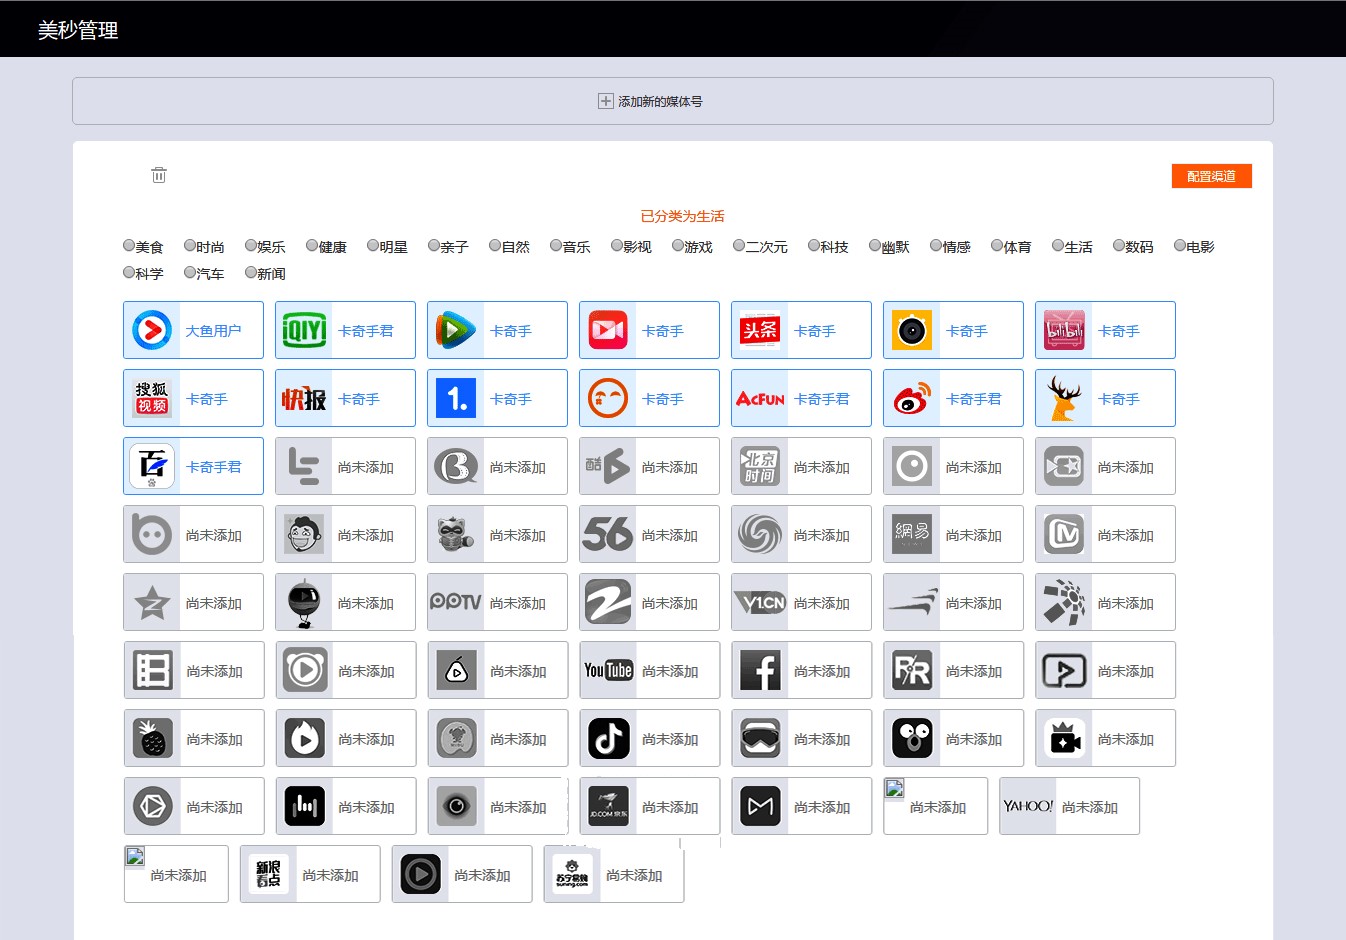This screenshot has width=1346, height=940.
Task: Click the Facebook logo icon
Action: 760,670
